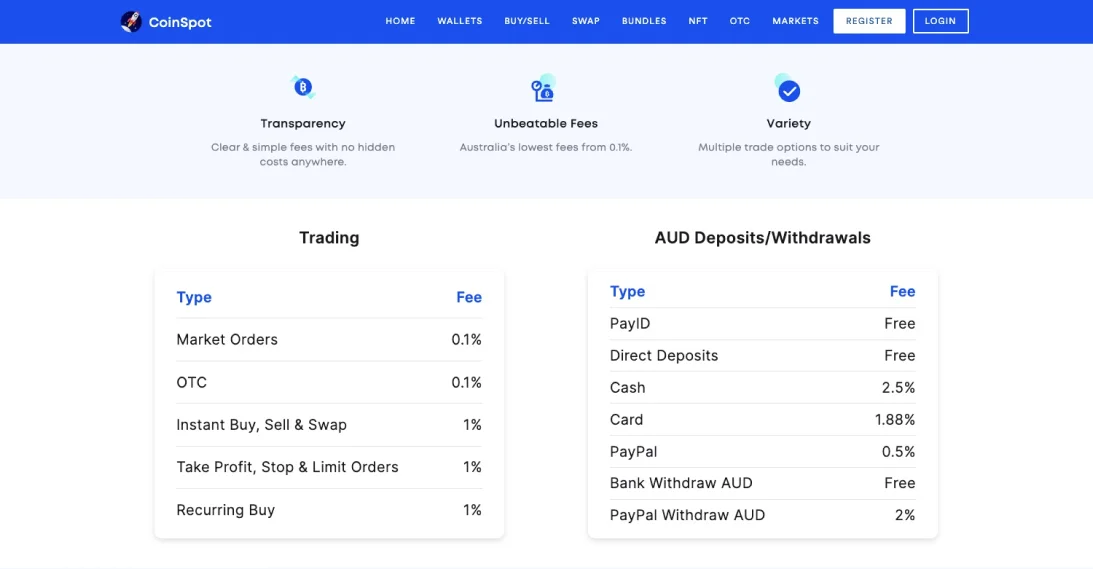Open the OTC nav item
Image resolution: width=1093 pixels, height=569 pixels.
coord(740,21)
